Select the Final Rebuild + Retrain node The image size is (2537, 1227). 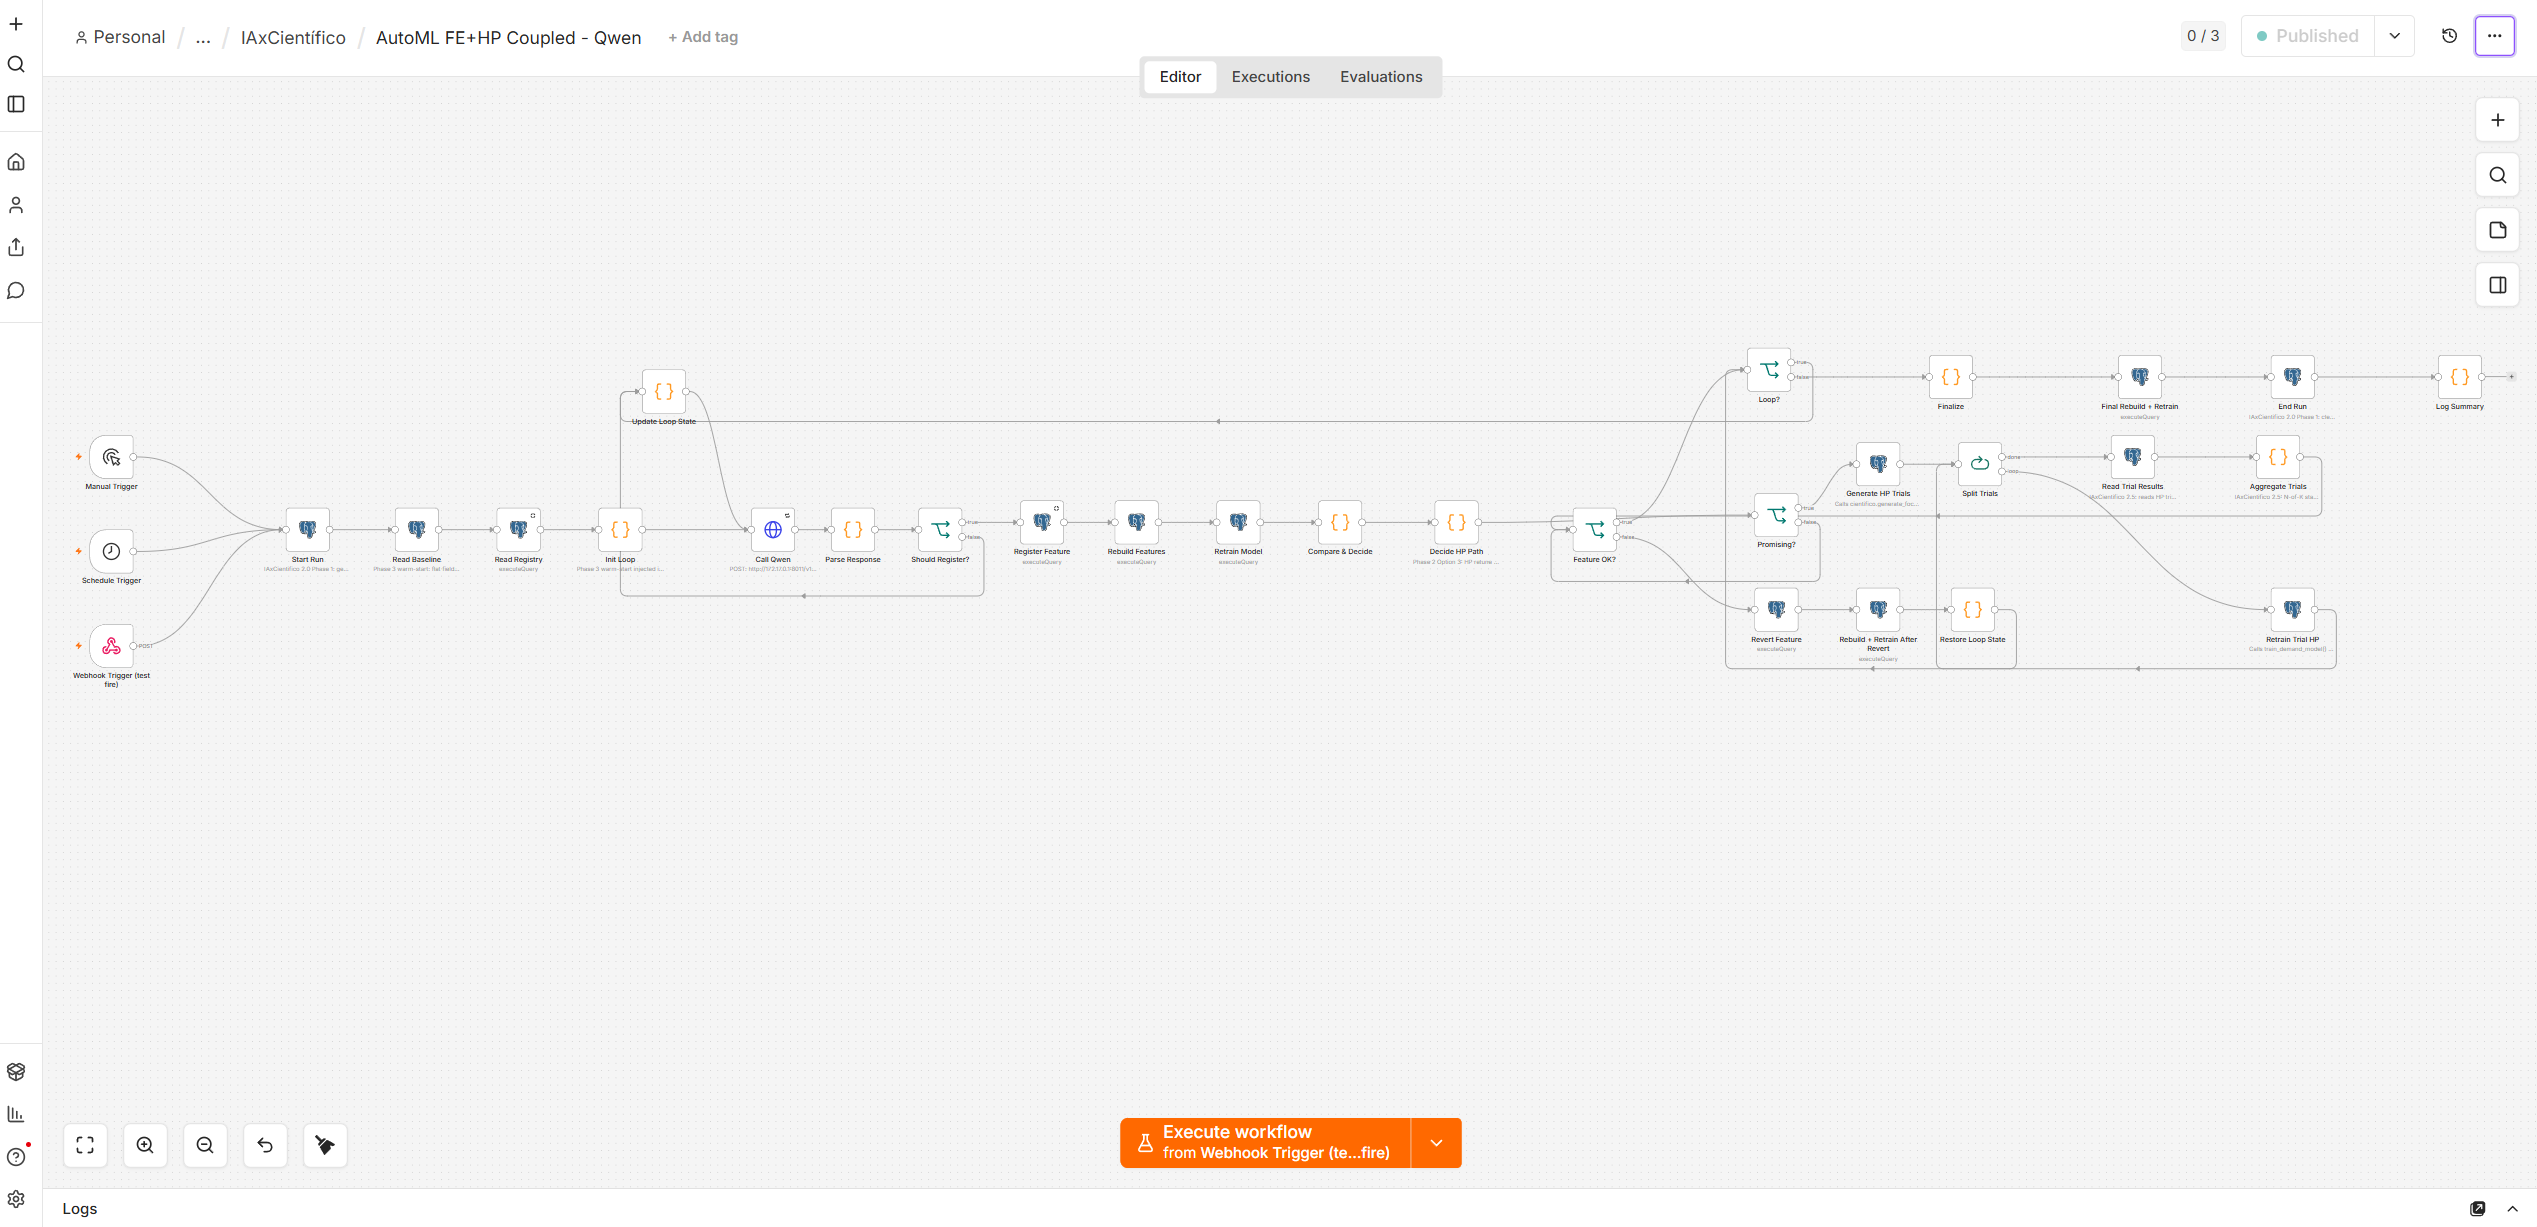[2140, 377]
